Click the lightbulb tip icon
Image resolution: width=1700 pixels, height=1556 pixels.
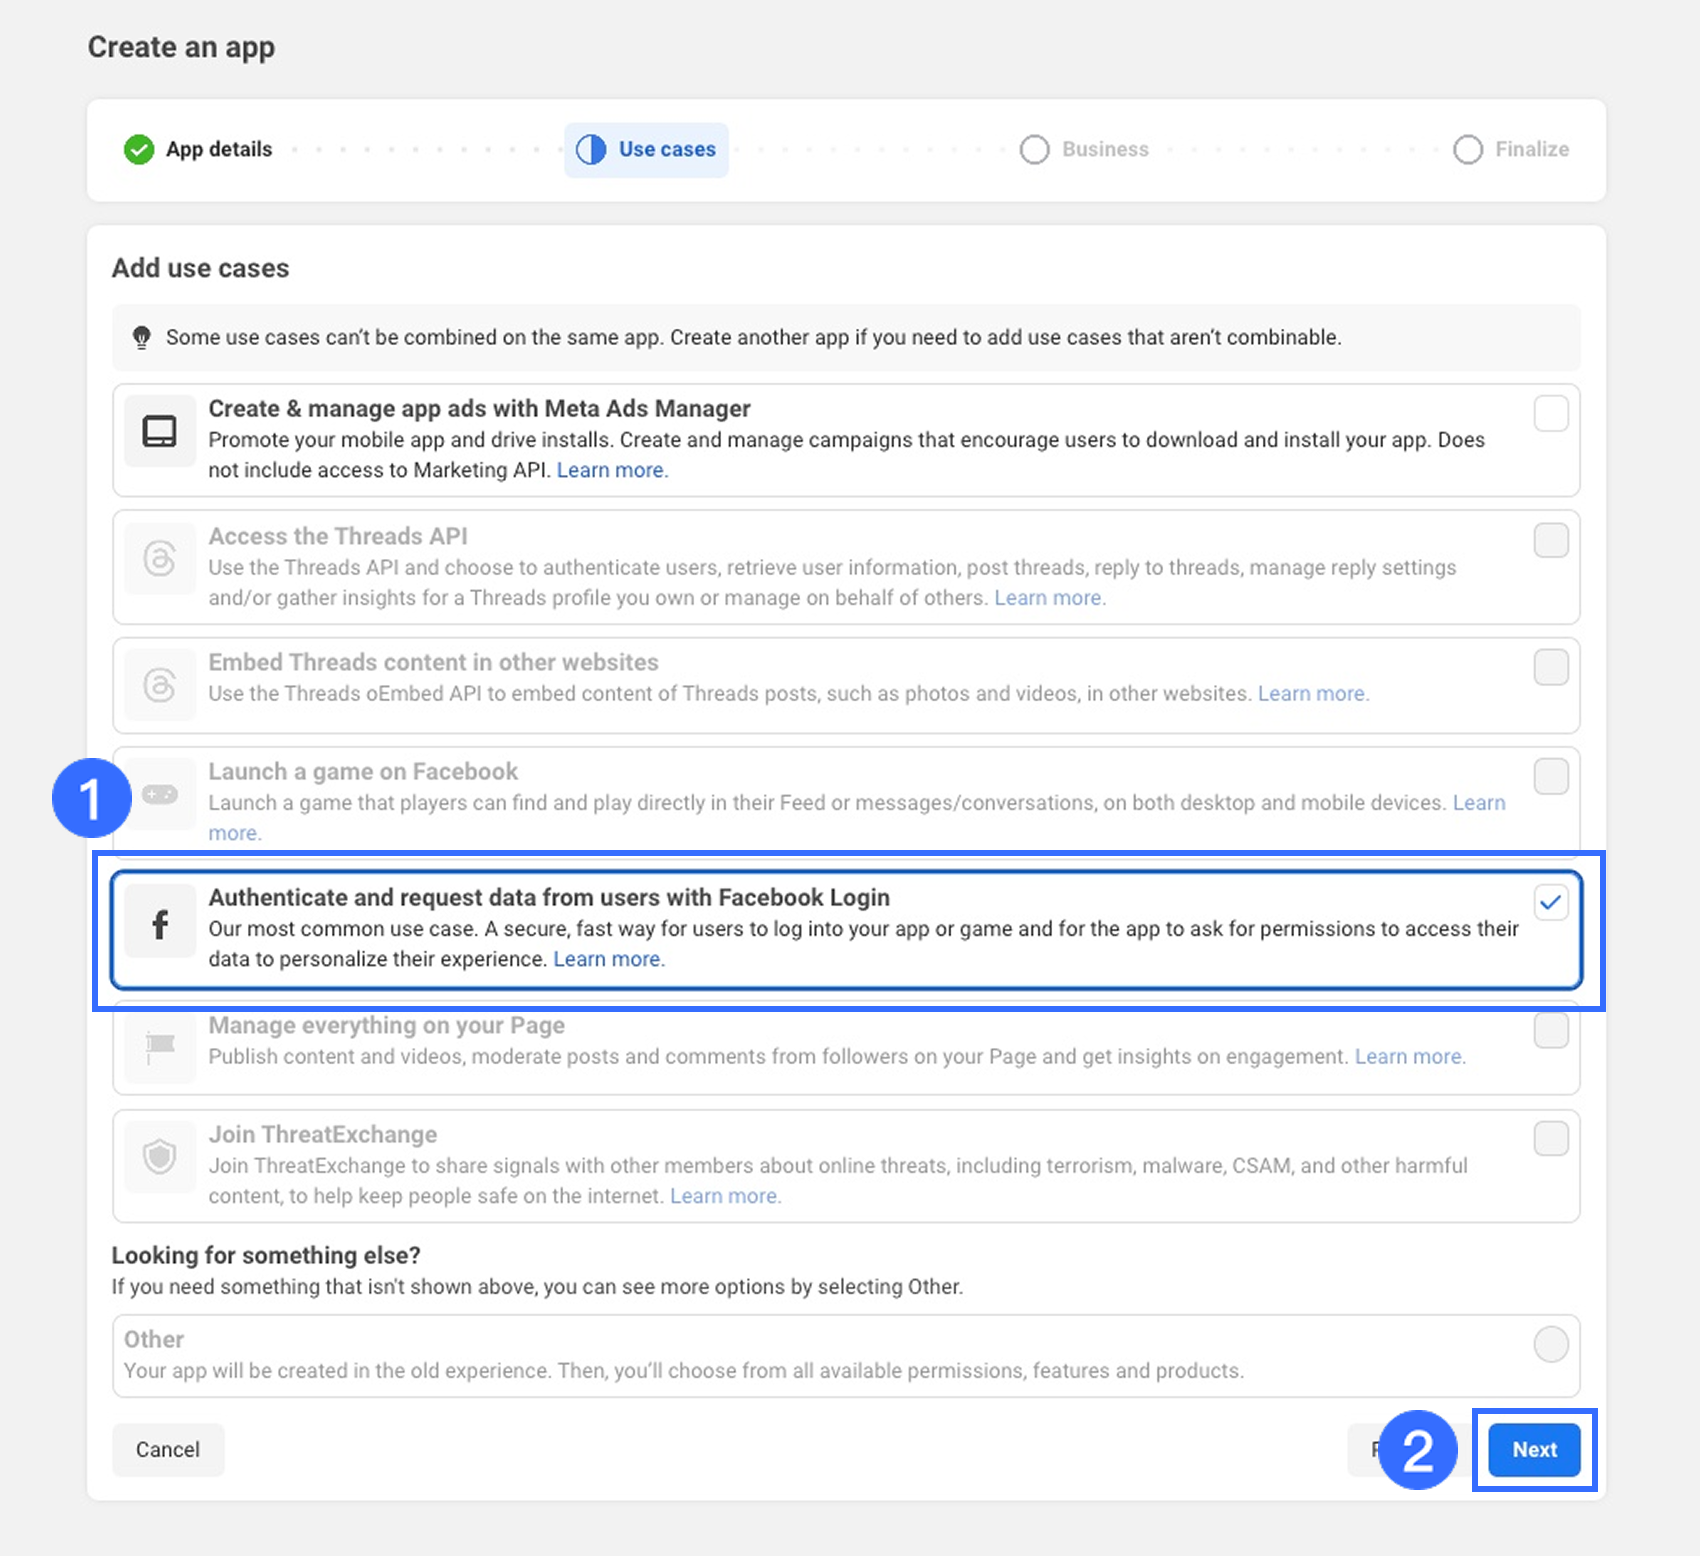(x=142, y=338)
